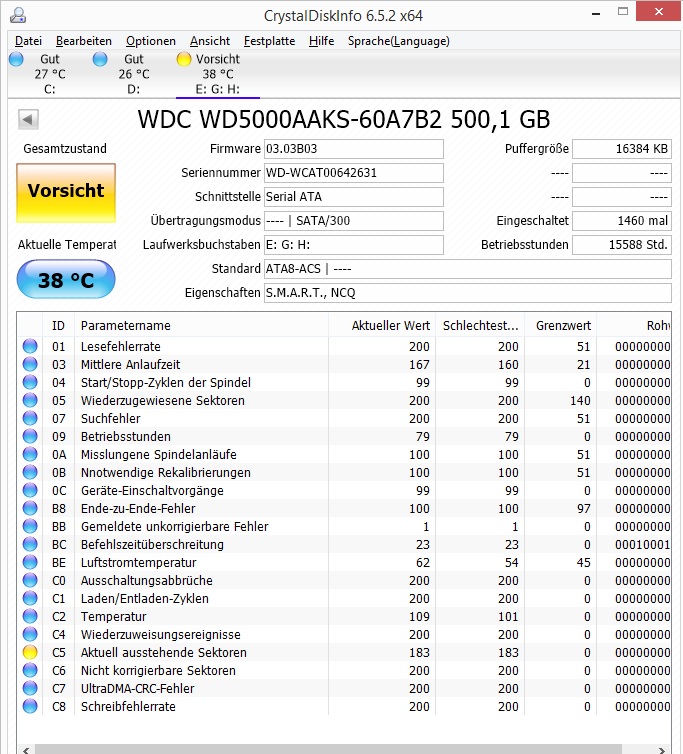Select the Befehlszeitüberschreitung parameter name
683x754 pixels.
(152, 545)
